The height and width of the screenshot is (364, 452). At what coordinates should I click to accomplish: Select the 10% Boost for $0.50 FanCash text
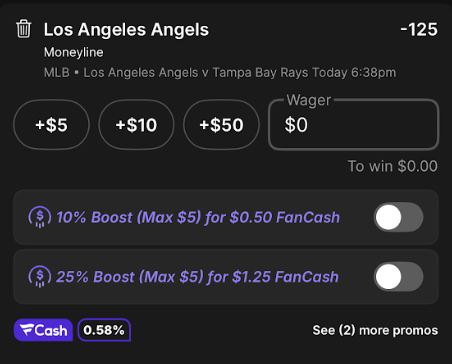tap(198, 217)
